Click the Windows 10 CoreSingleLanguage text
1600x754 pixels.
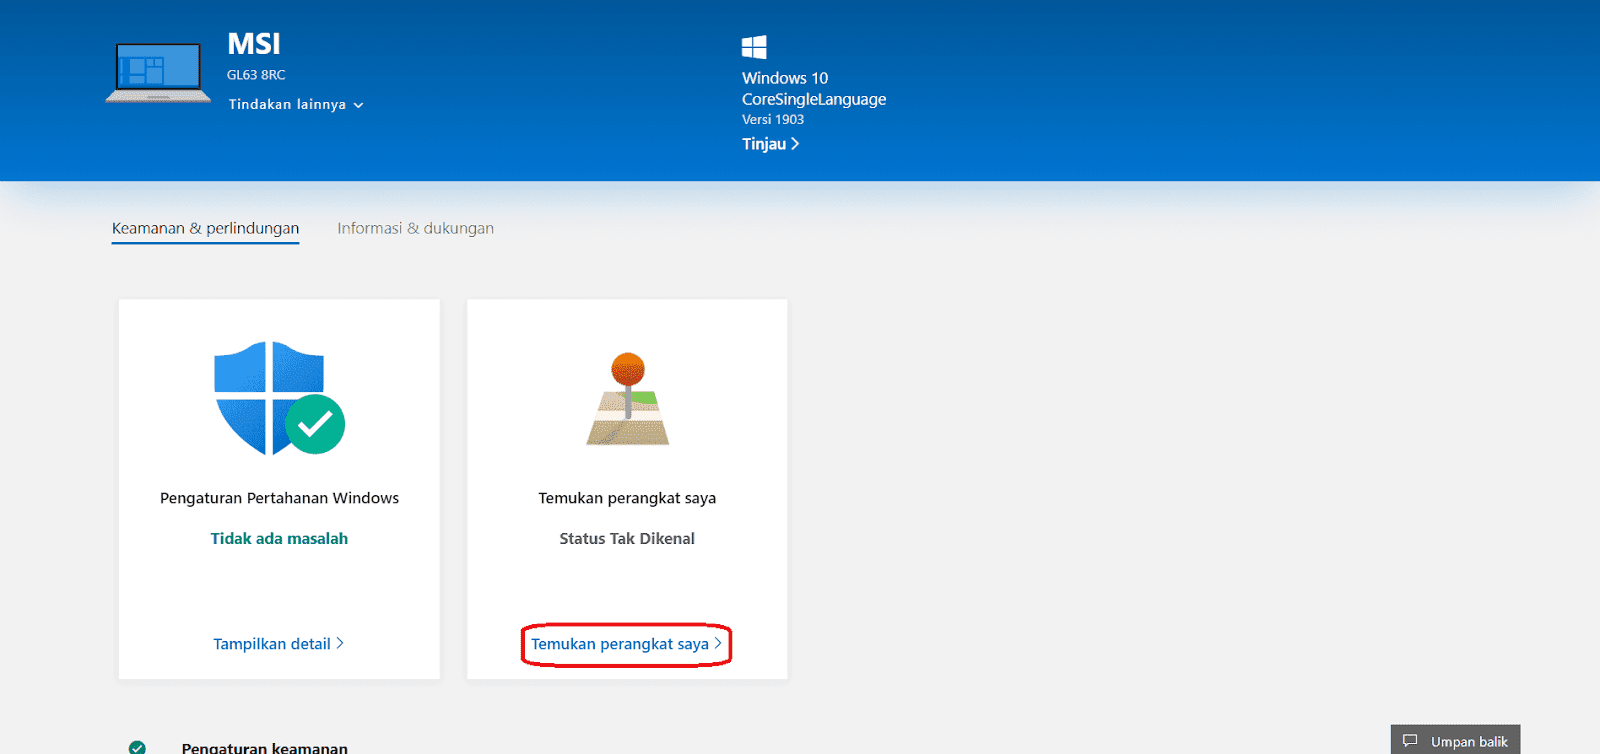[814, 88]
